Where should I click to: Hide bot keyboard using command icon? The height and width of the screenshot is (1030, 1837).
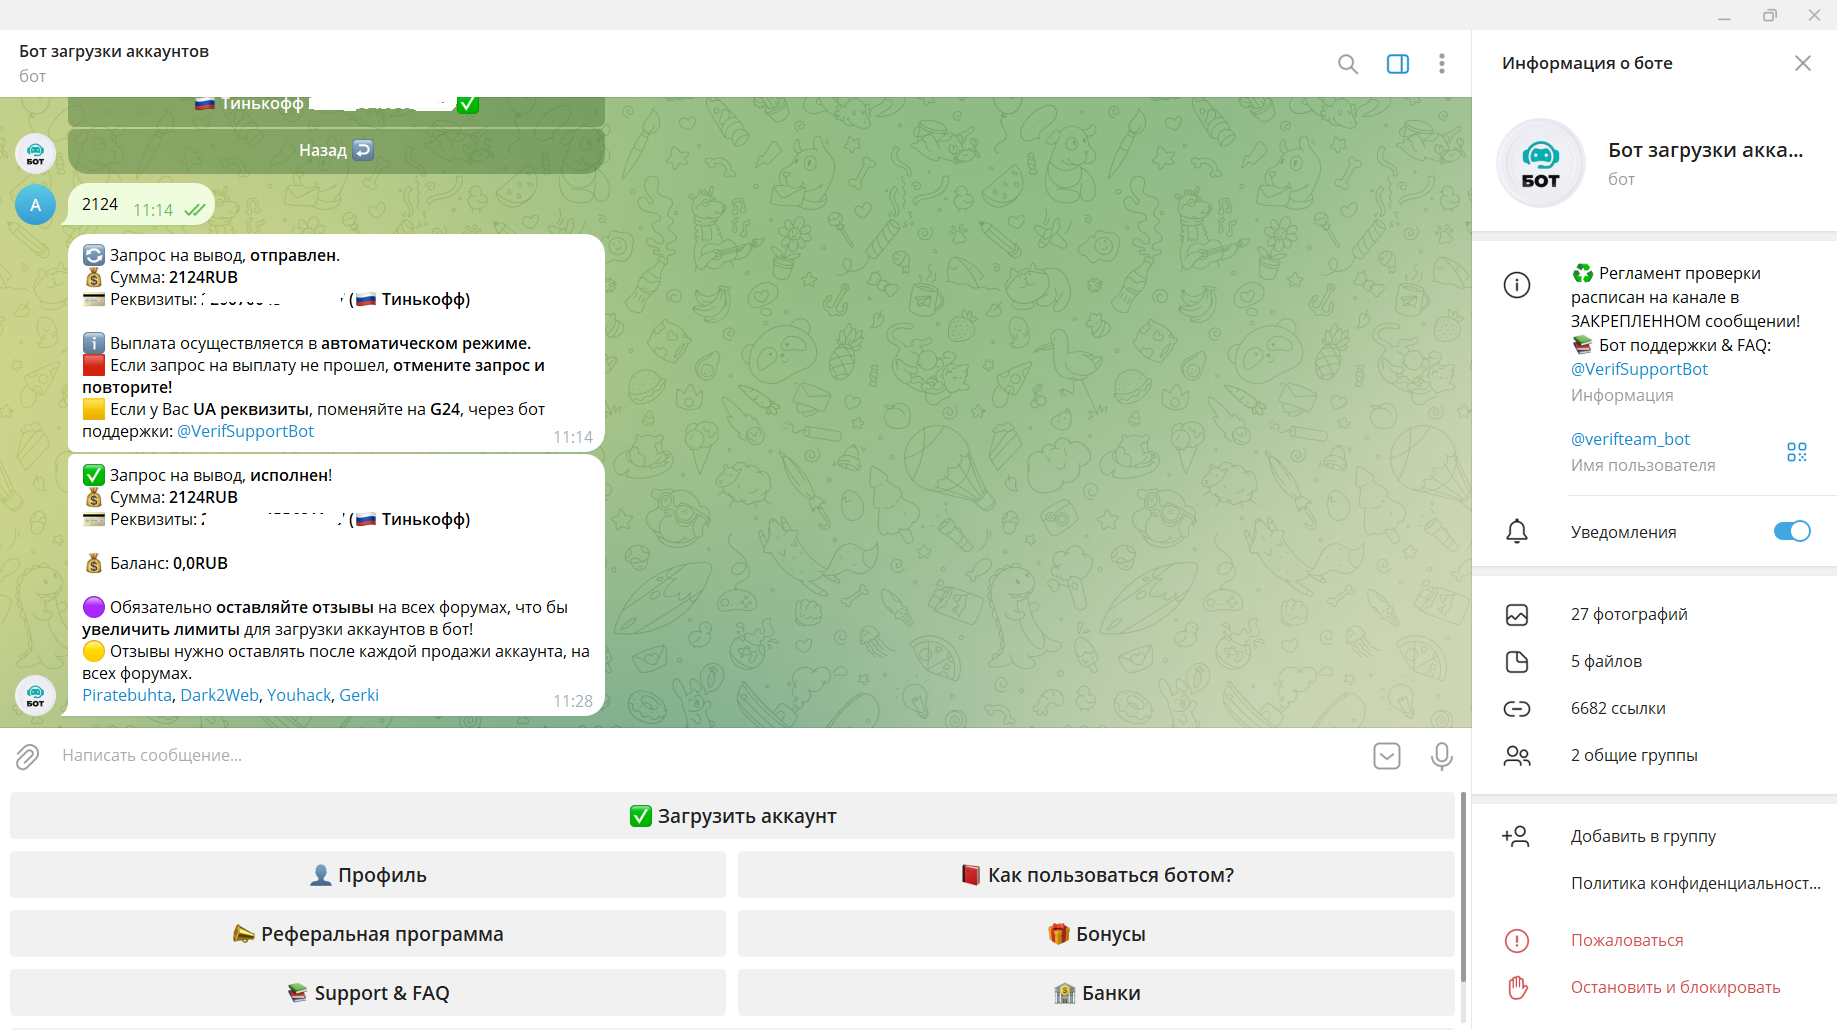coord(1386,756)
